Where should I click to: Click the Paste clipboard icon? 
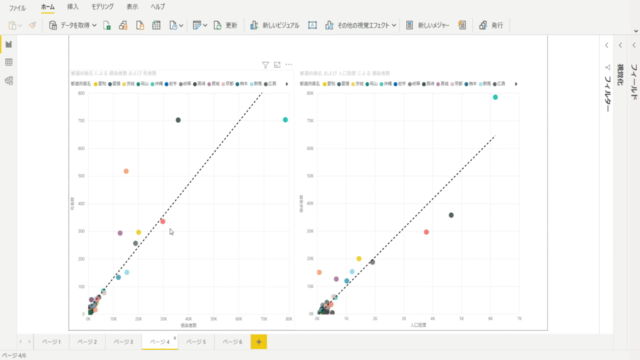click(12, 25)
